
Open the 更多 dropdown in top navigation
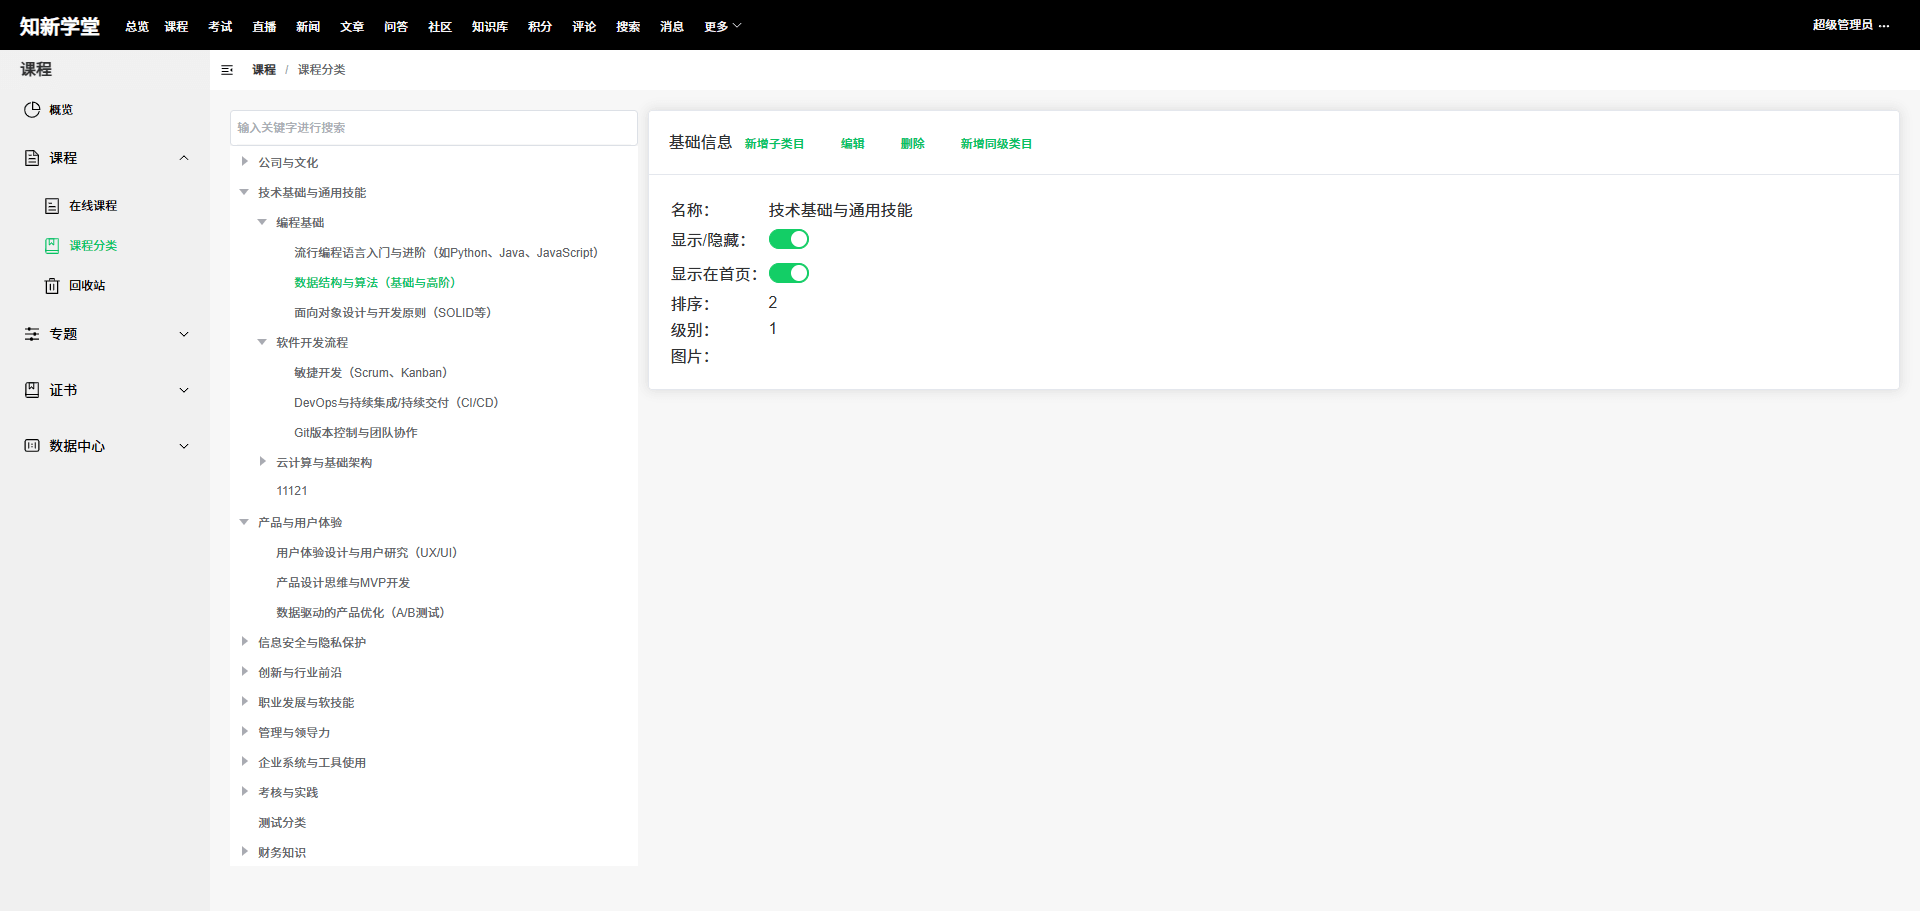pyautogui.click(x=722, y=27)
